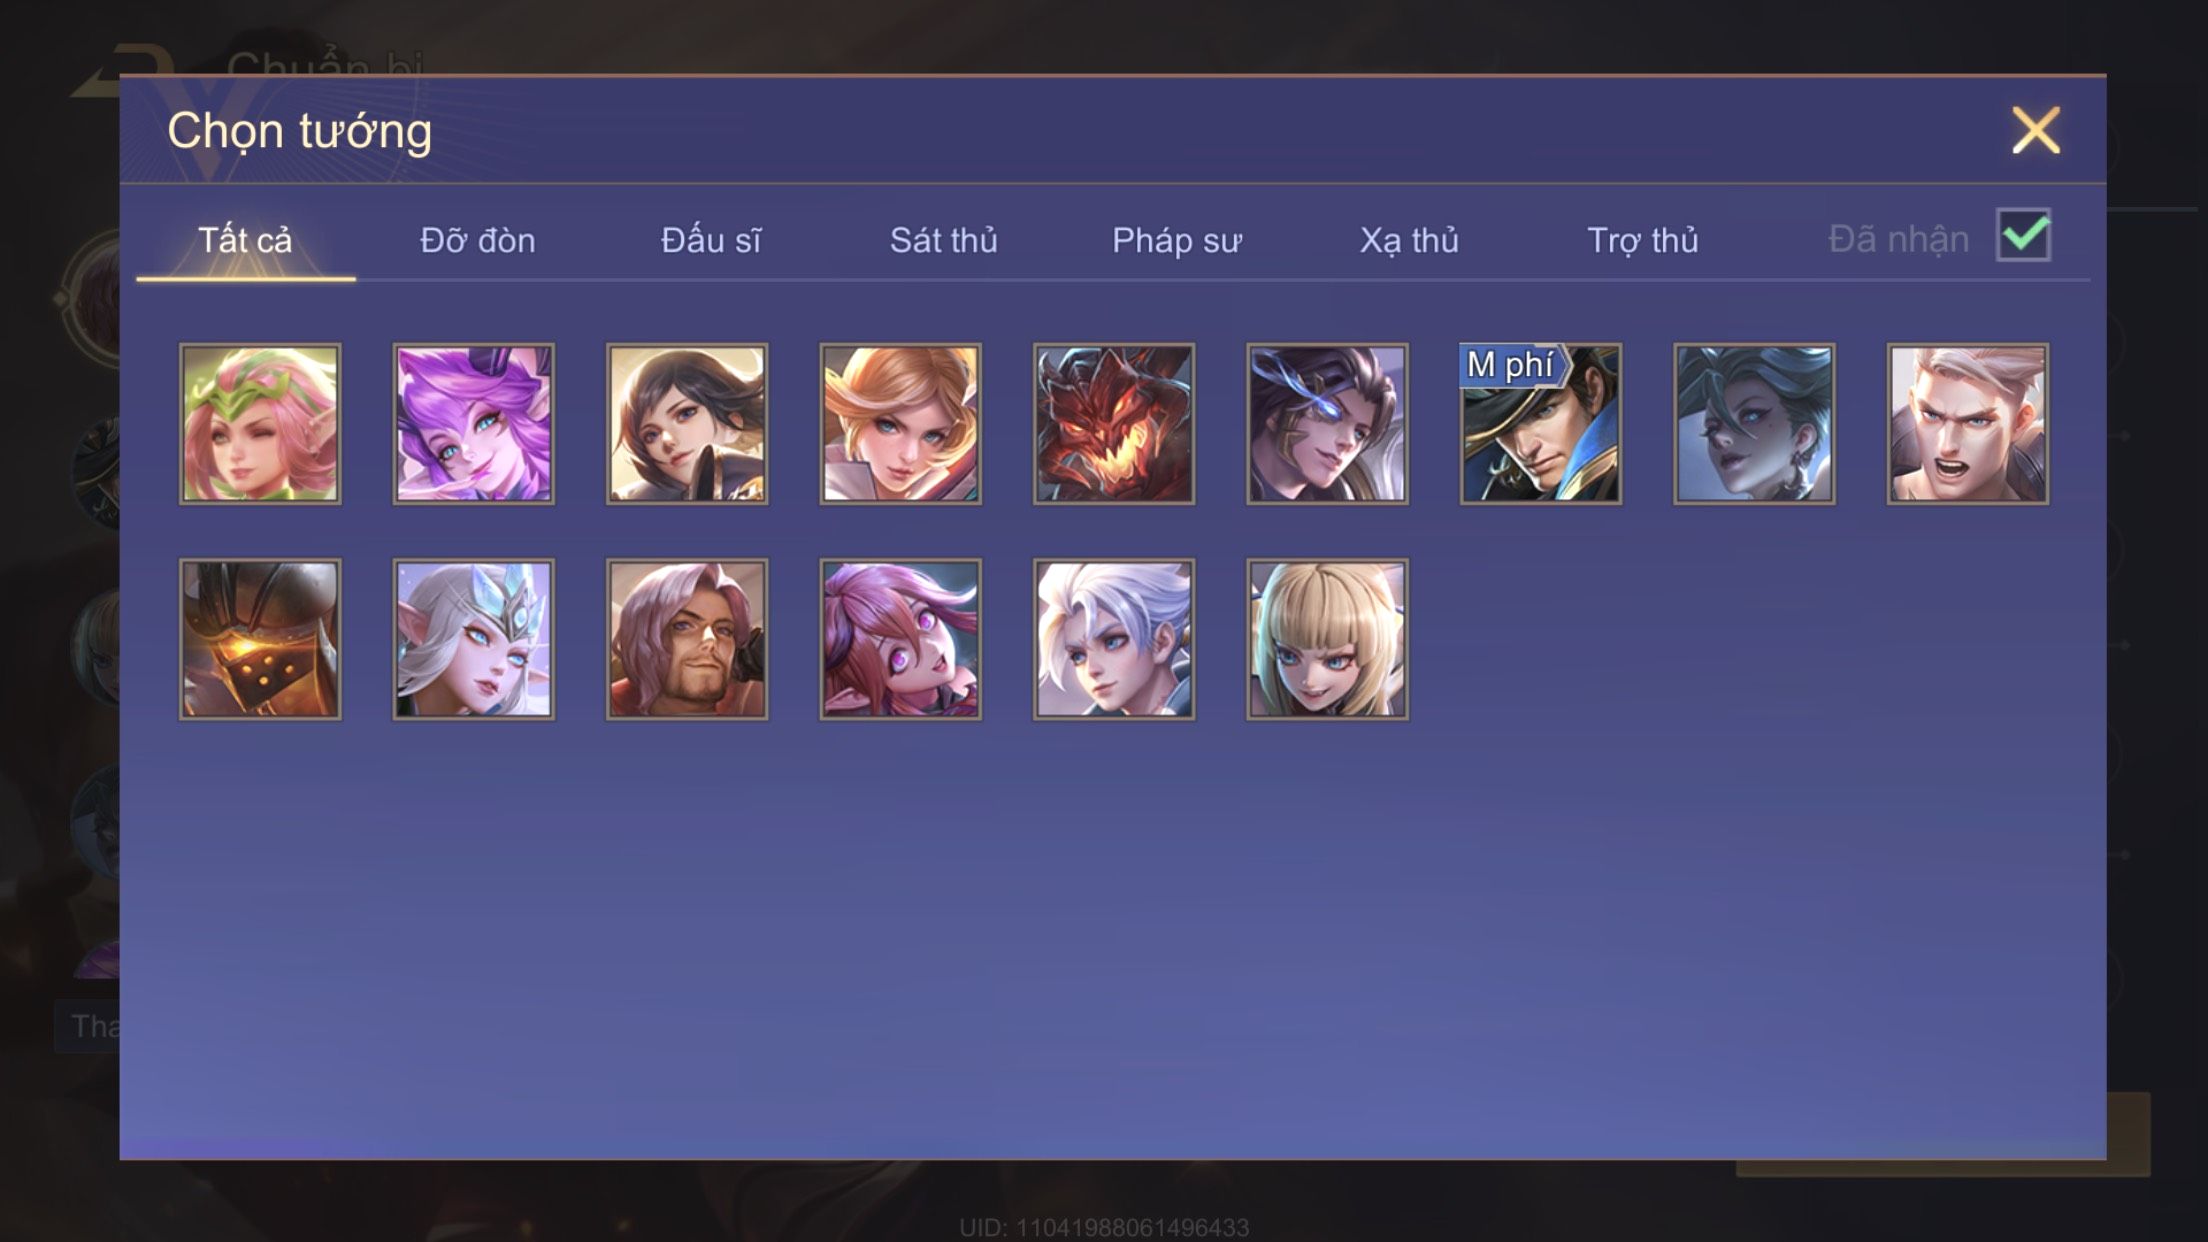Select the blonde girl with straight bangs
This screenshot has height=1242, width=2208.
(x=1327, y=639)
